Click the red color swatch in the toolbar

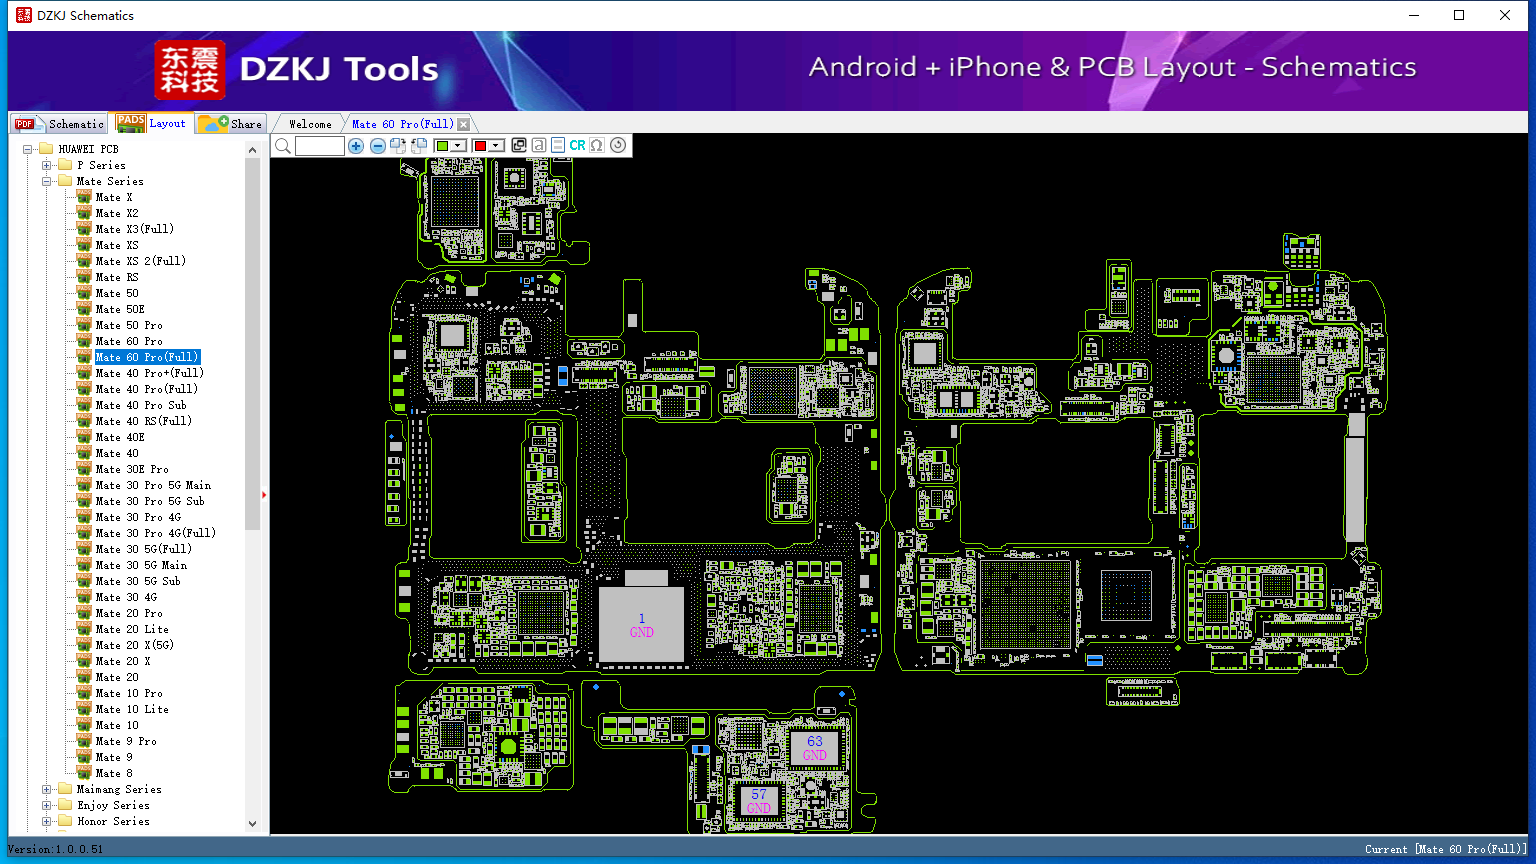[x=480, y=146]
